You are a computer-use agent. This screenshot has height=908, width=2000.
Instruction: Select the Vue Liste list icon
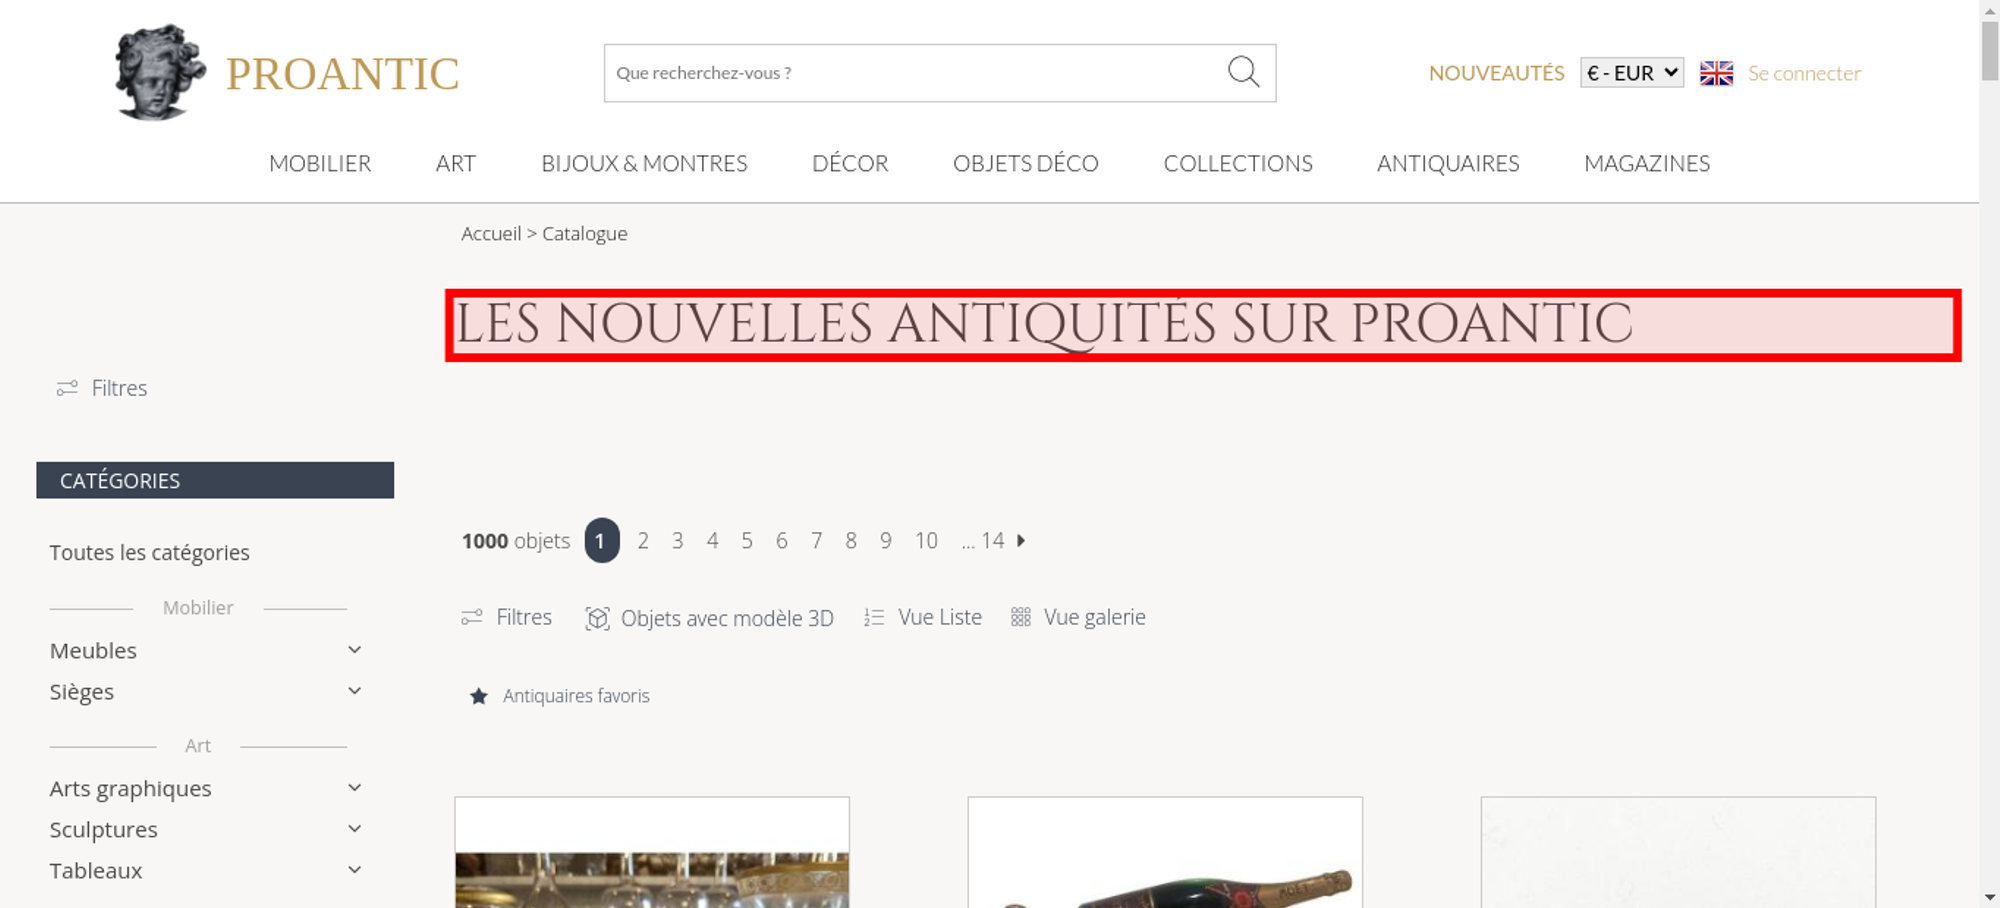[874, 618]
